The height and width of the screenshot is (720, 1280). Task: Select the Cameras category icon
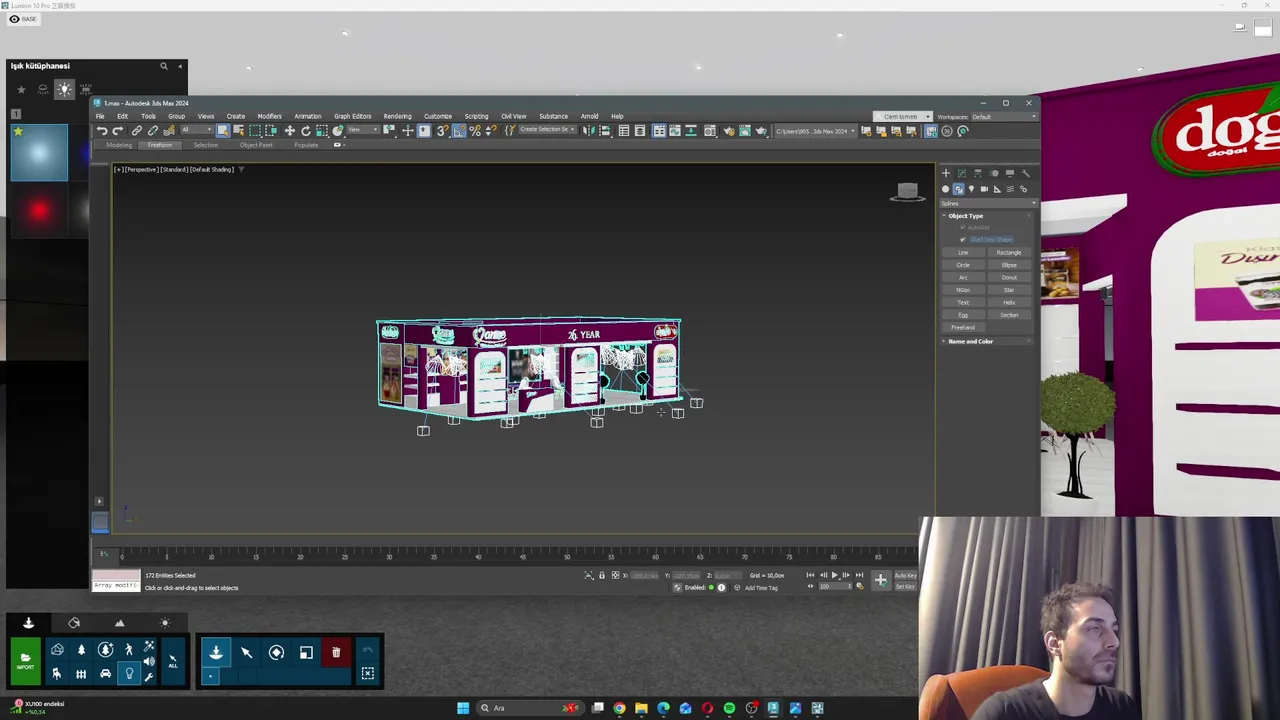click(984, 189)
